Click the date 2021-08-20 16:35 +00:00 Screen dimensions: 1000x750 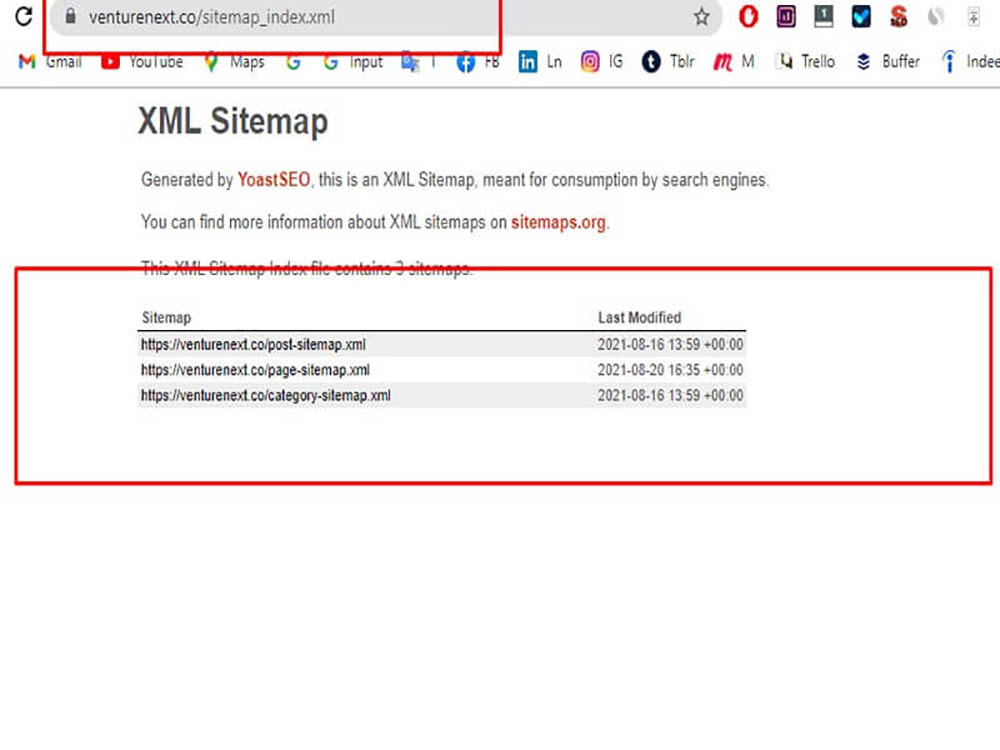coord(670,370)
